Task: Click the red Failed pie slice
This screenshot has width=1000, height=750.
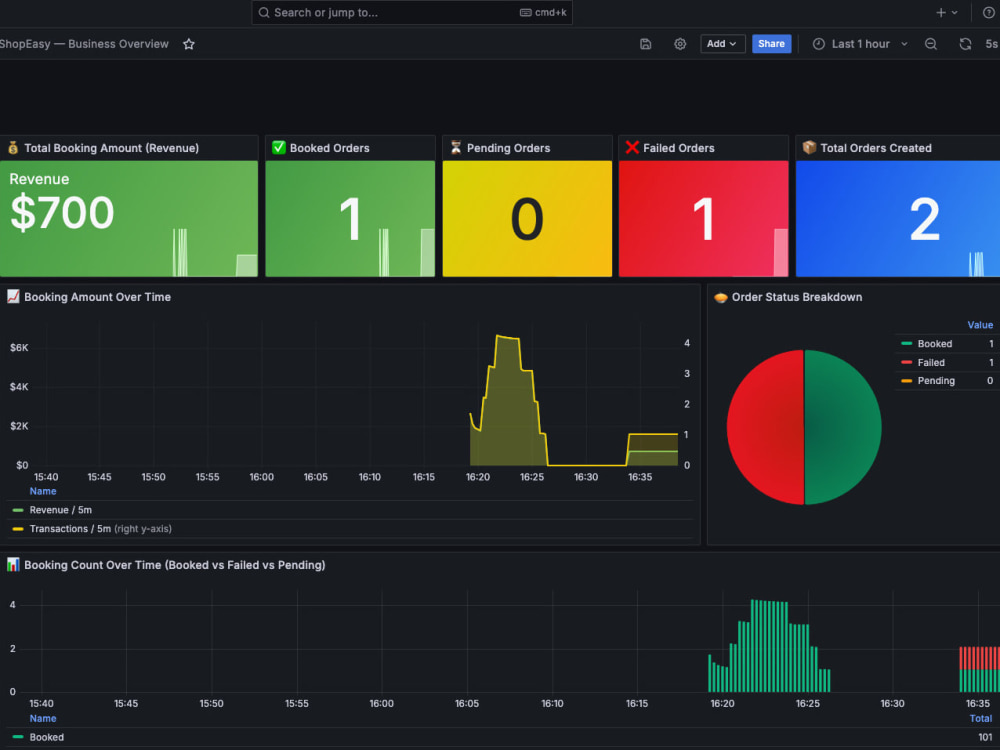Action: tap(765, 427)
